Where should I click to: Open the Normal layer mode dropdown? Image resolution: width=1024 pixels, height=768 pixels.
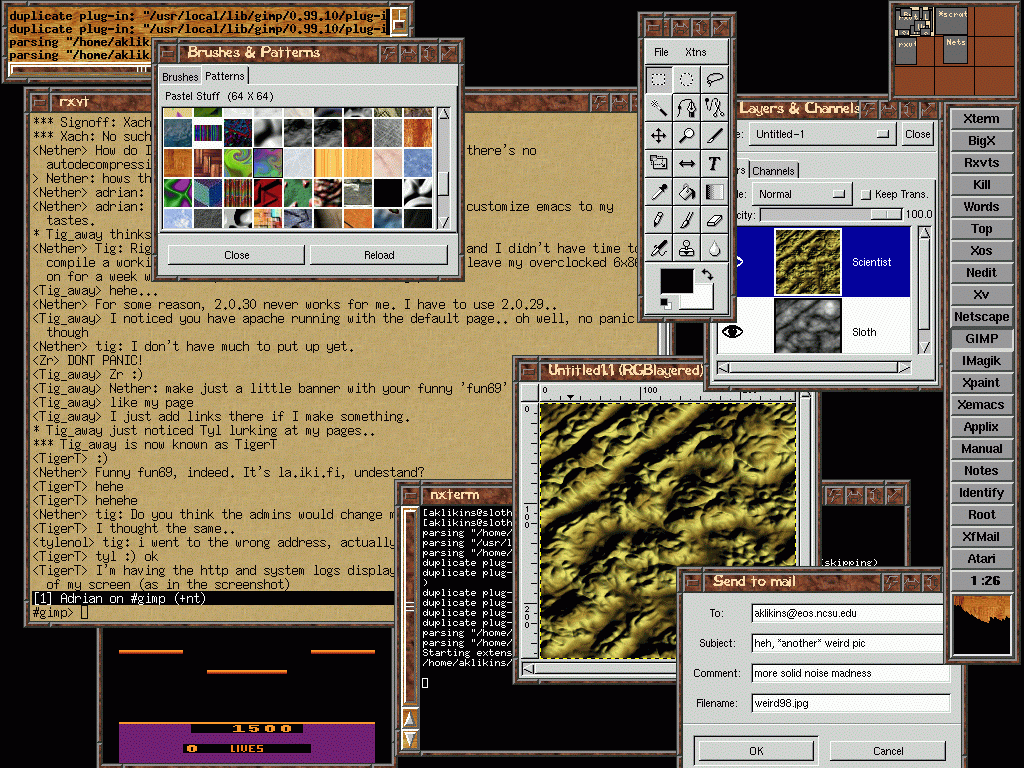[802, 194]
